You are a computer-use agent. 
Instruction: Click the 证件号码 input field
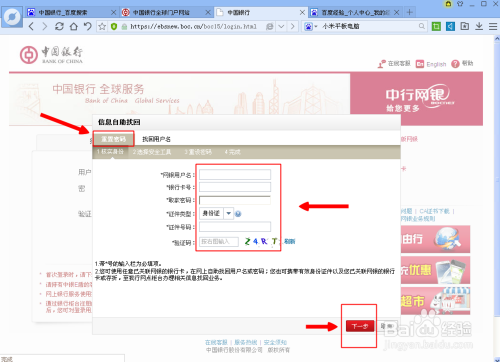pos(235,227)
